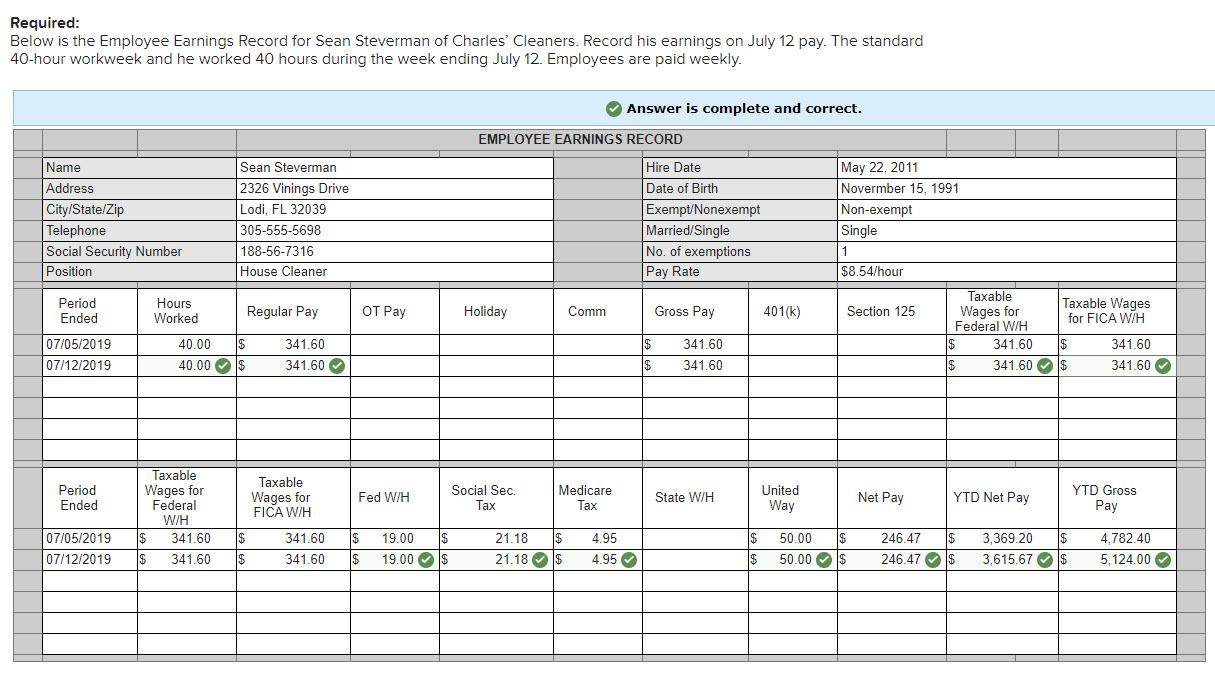Click the checkmark on Taxable Wages for Federal W/H

(x=1043, y=365)
